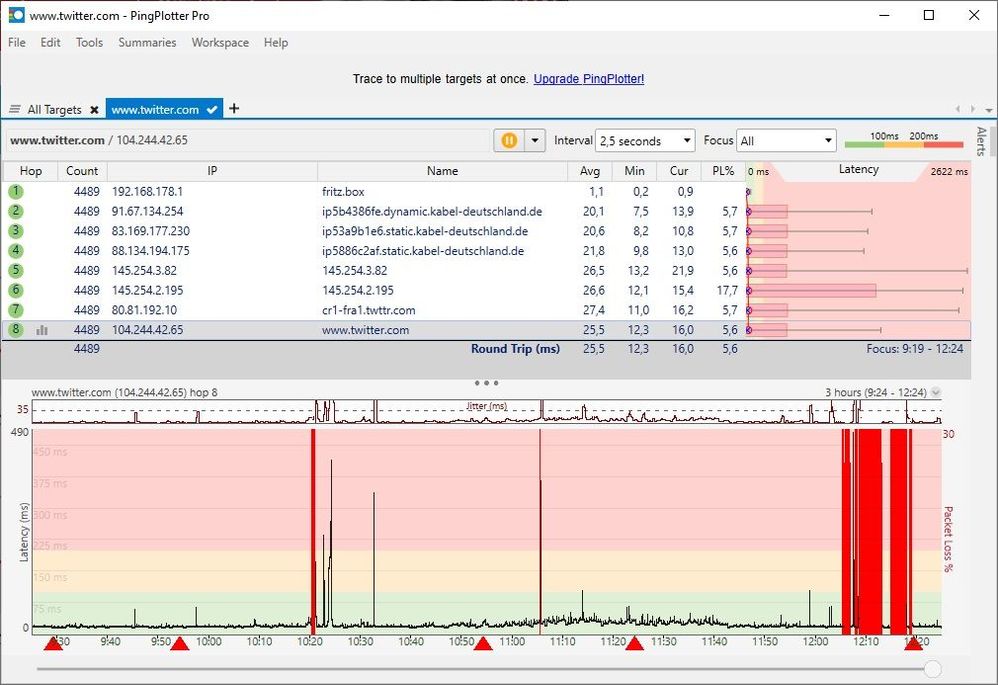Select hop 8 green circle icon

[x=15, y=329]
